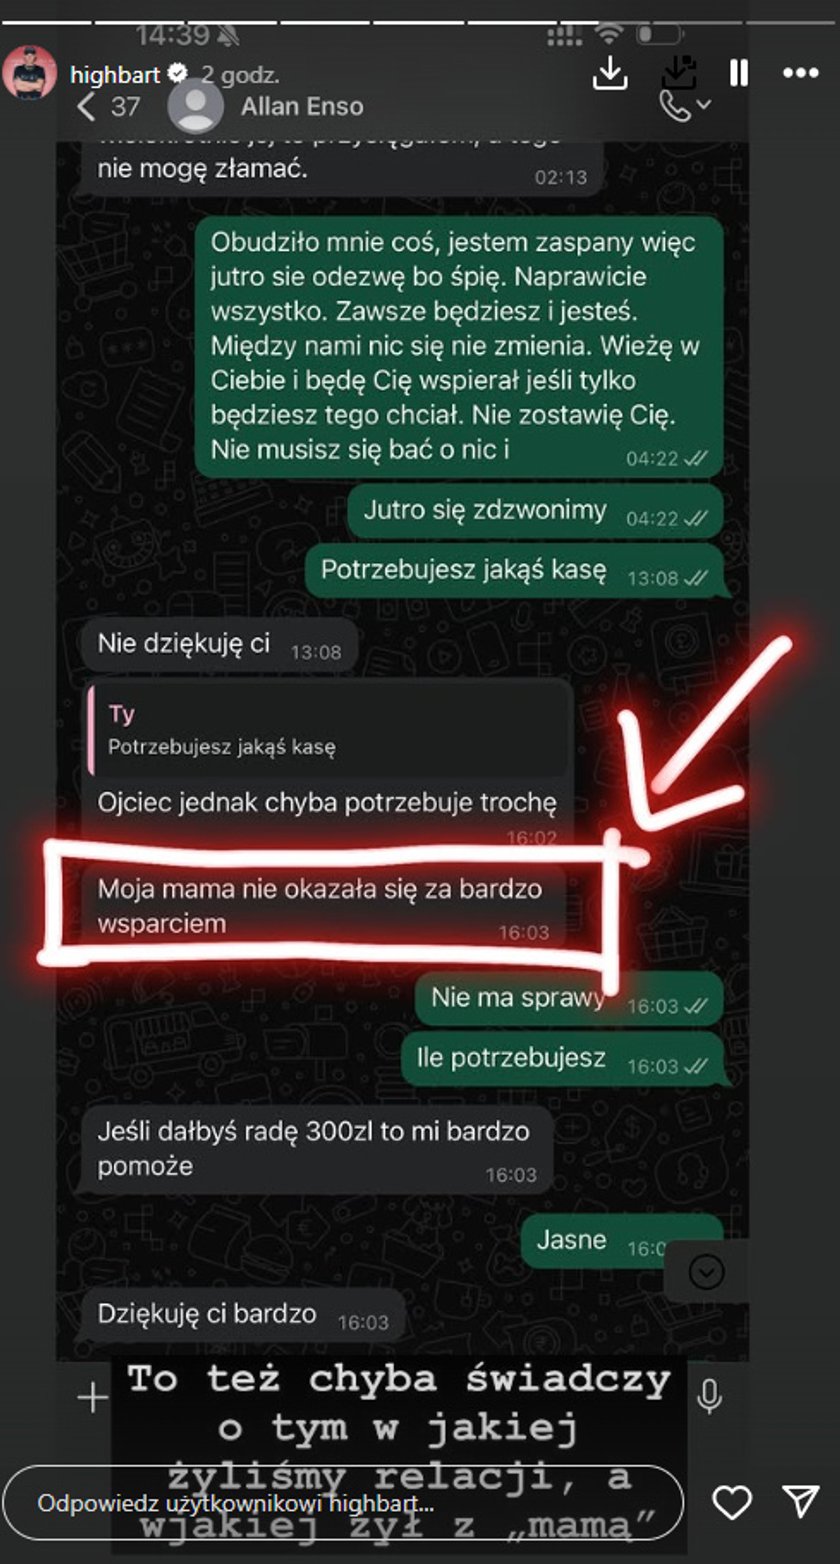
Task: Open the highbart profile avatar
Action: pyautogui.click(x=30, y=73)
